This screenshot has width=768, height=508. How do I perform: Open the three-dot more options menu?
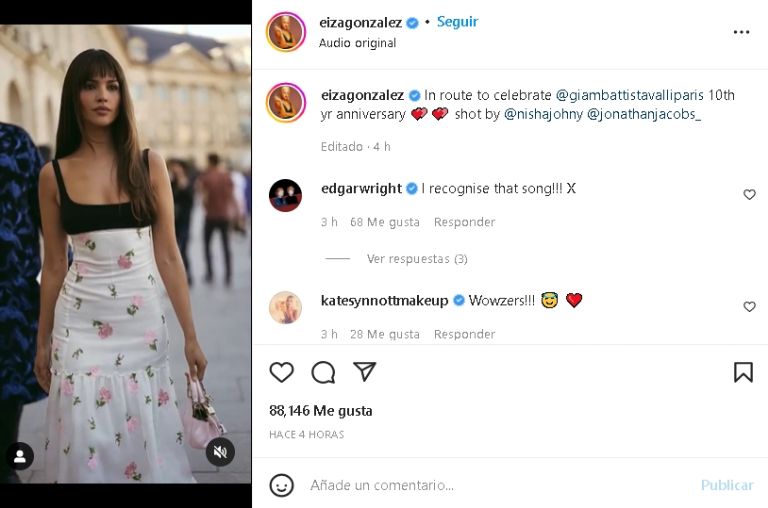pos(741,32)
